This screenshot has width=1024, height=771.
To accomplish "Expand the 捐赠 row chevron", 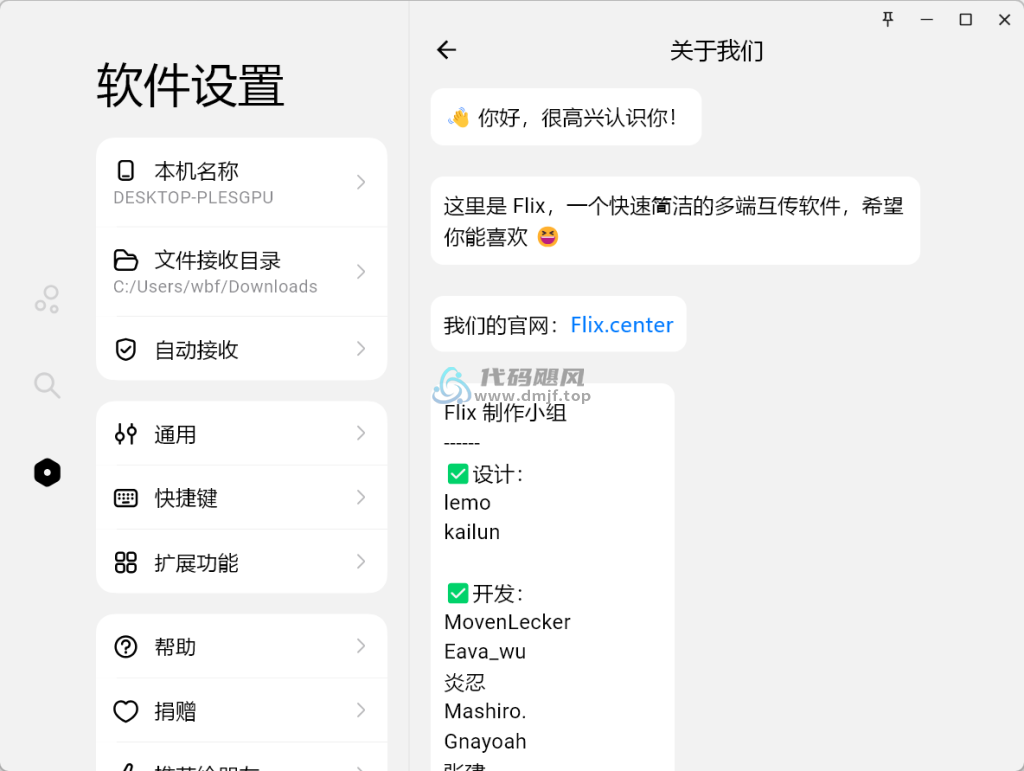I will [x=361, y=710].
